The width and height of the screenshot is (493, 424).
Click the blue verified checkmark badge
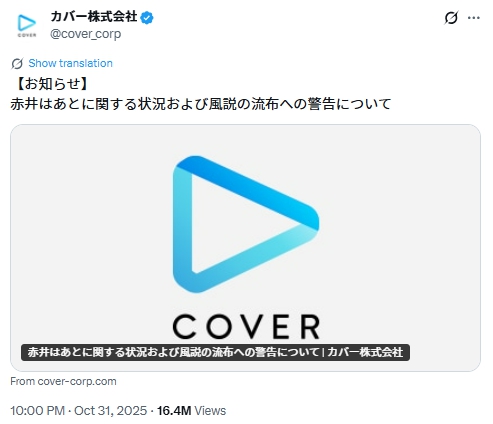(x=147, y=18)
